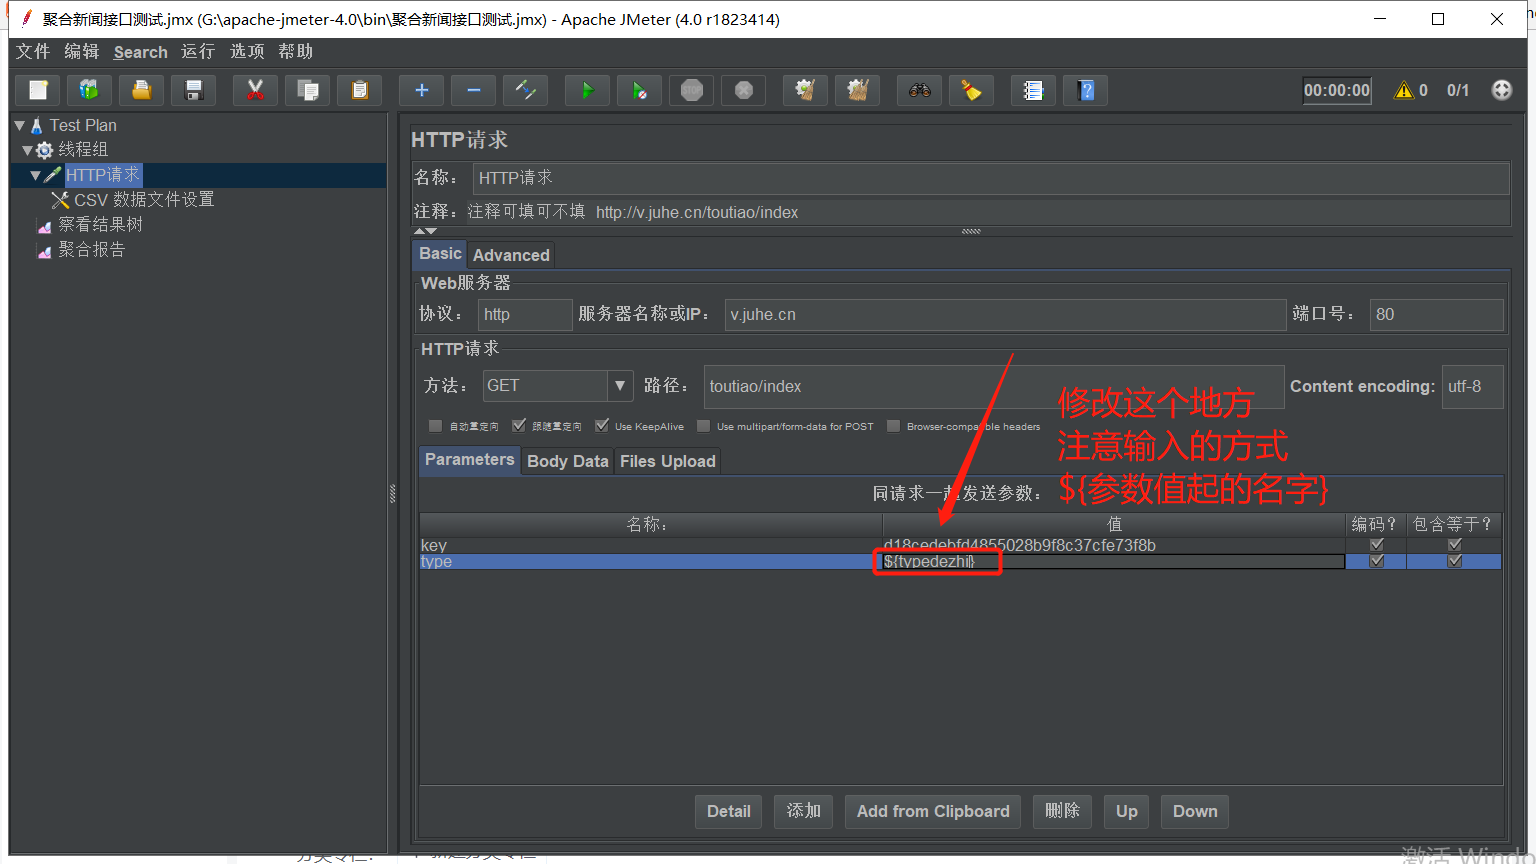Toggle 包含等于 checkbox for type row

point(1455,561)
